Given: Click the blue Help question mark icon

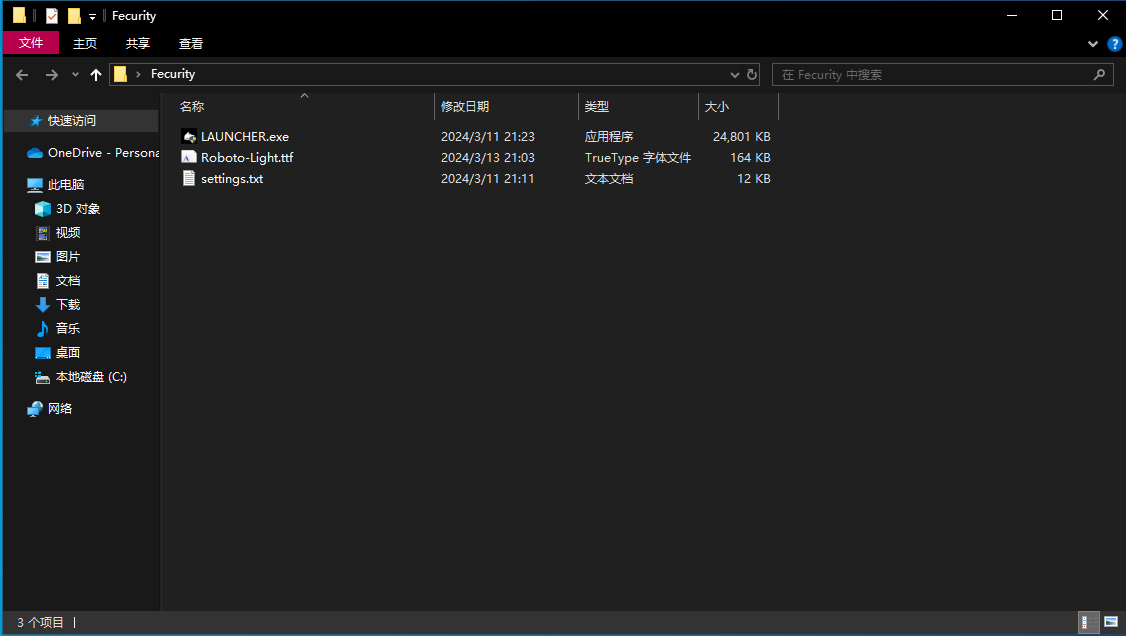Looking at the screenshot, I should tap(1114, 44).
